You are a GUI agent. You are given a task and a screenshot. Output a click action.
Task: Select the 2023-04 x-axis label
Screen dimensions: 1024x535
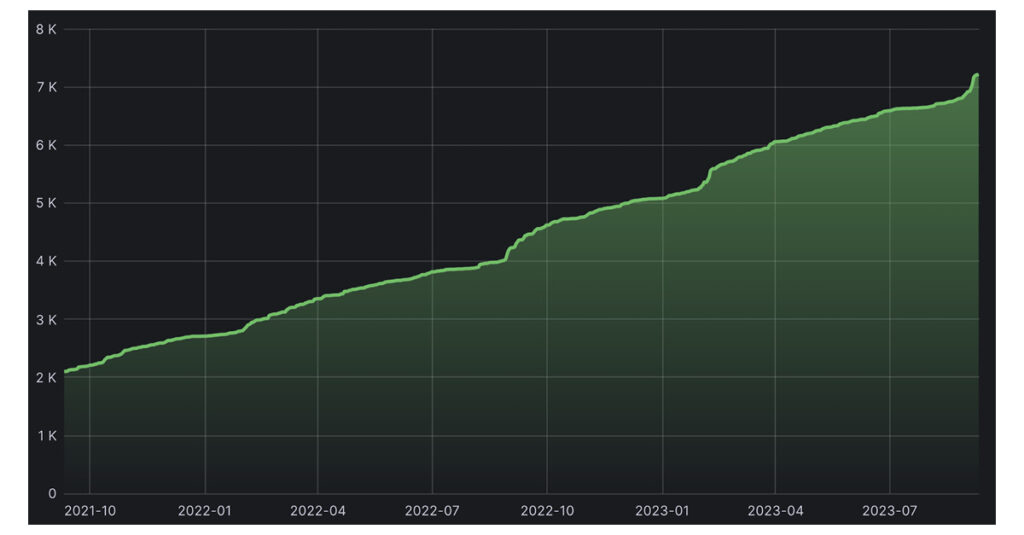pyautogui.click(x=775, y=511)
